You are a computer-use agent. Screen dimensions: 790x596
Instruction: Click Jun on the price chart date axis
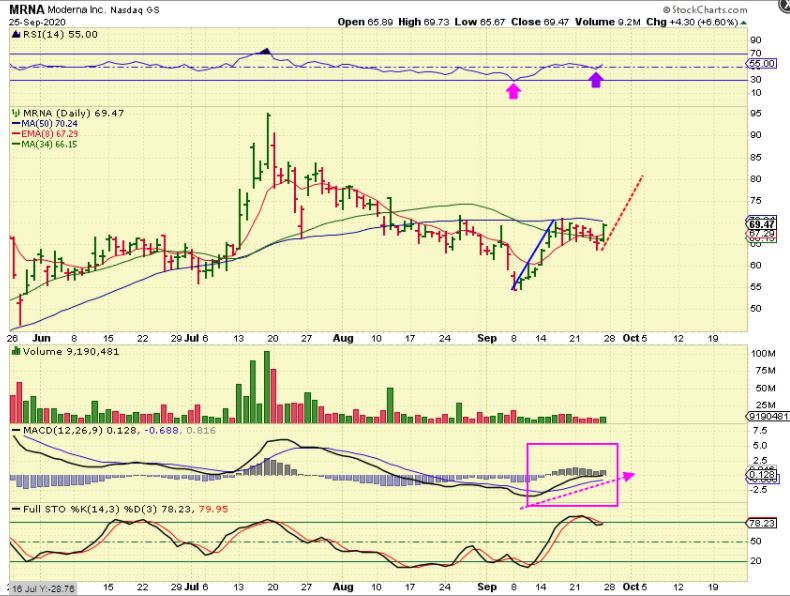click(41, 338)
